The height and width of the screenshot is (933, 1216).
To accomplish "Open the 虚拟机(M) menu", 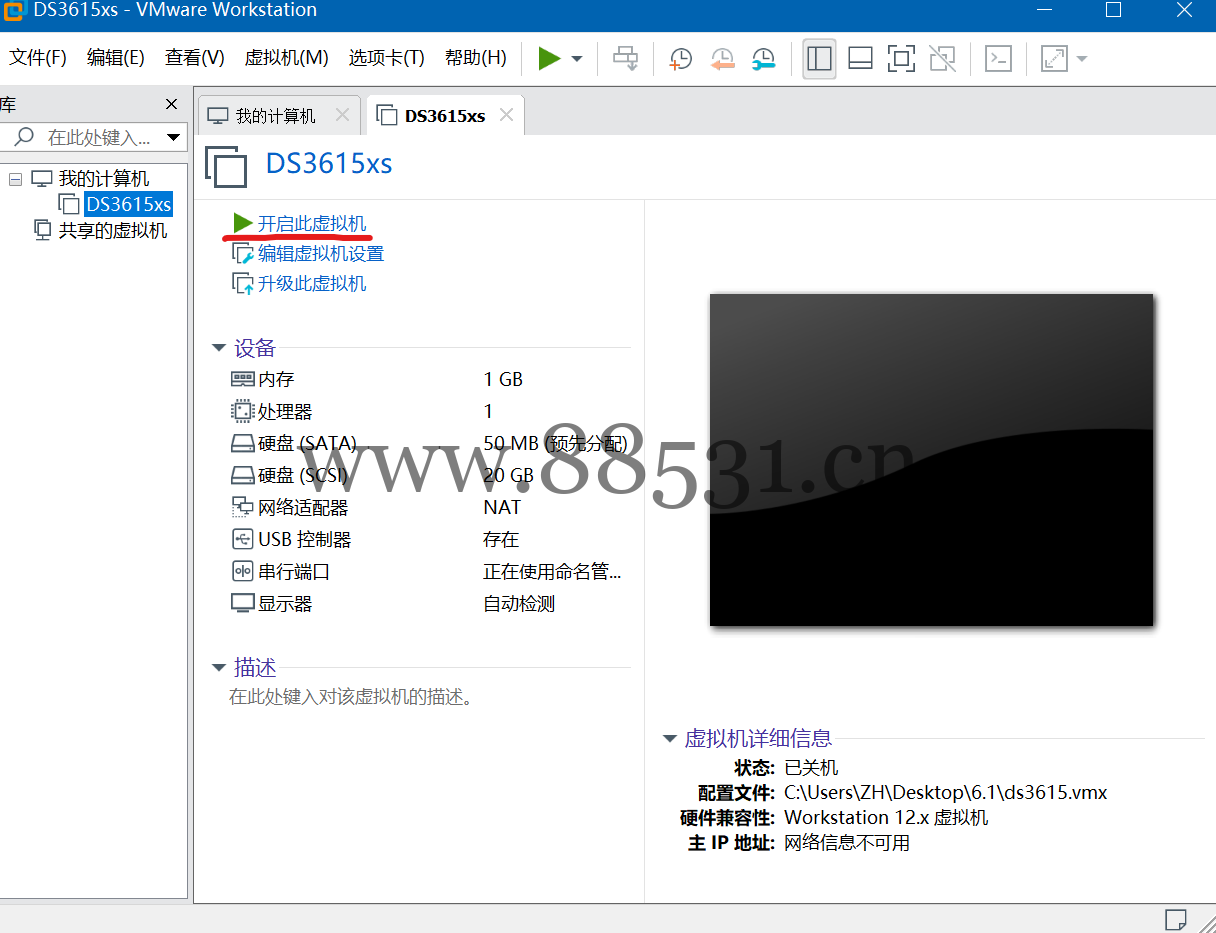I will pyautogui.click(x=286, y=58).
